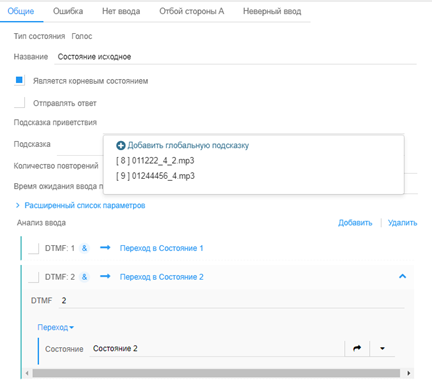Click Удалить link in Анализ ввода

402,223
